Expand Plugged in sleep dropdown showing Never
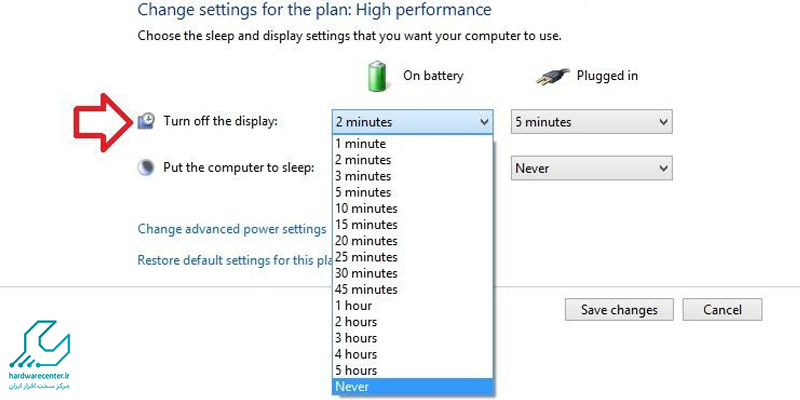Viewport: 800px width, 400px height. (x=591, y=168)
